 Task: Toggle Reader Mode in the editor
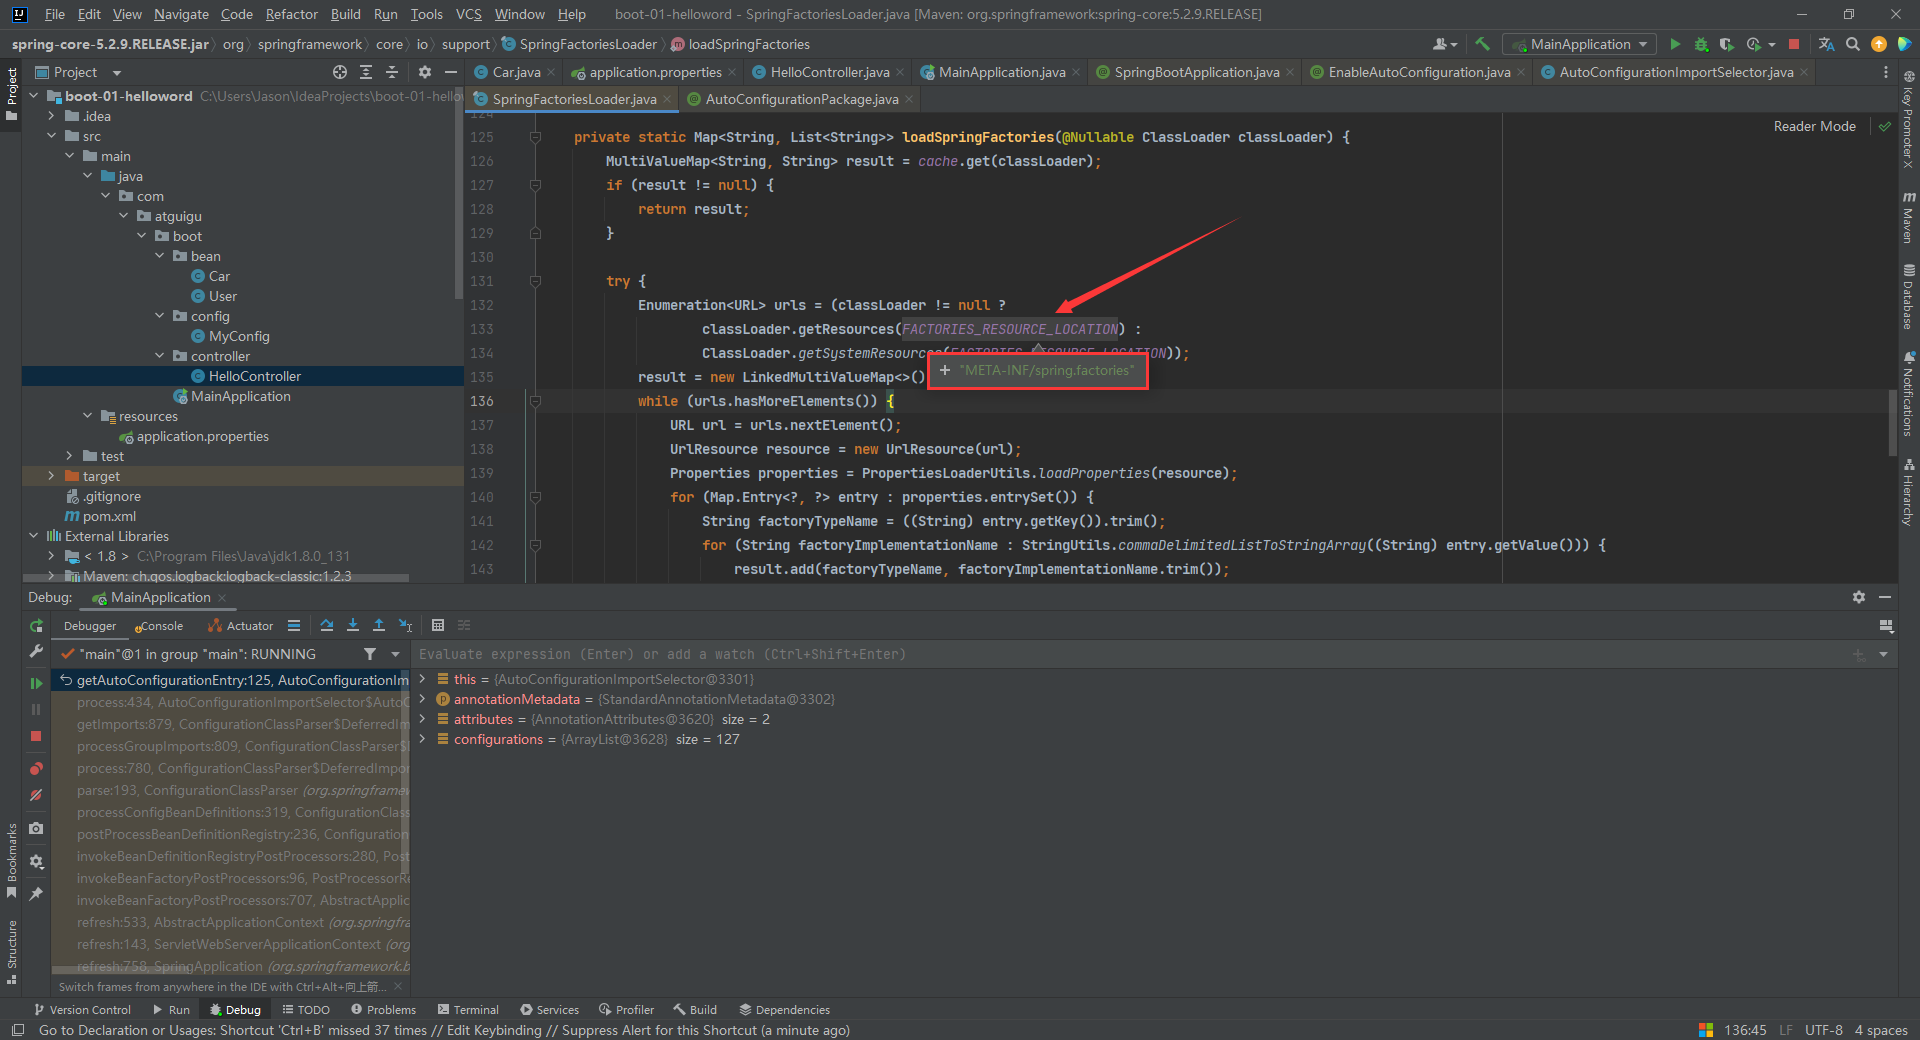coord(1814,126)
